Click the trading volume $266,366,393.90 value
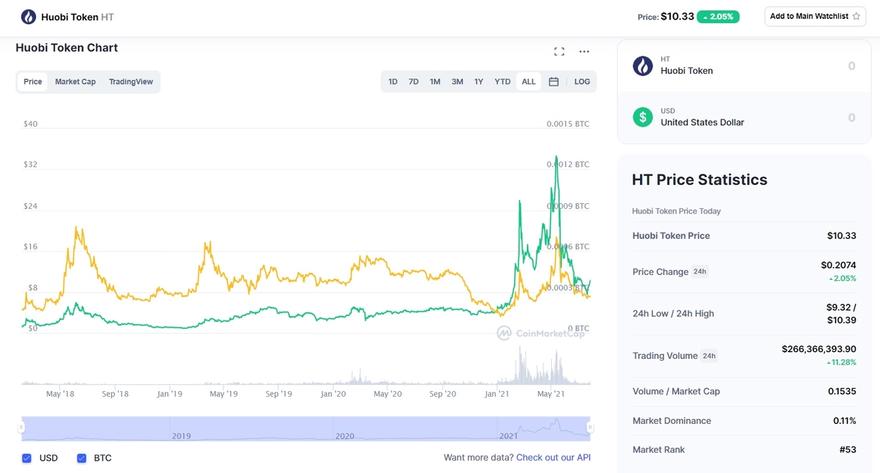The image size is (880, 473). pos(819,349)
